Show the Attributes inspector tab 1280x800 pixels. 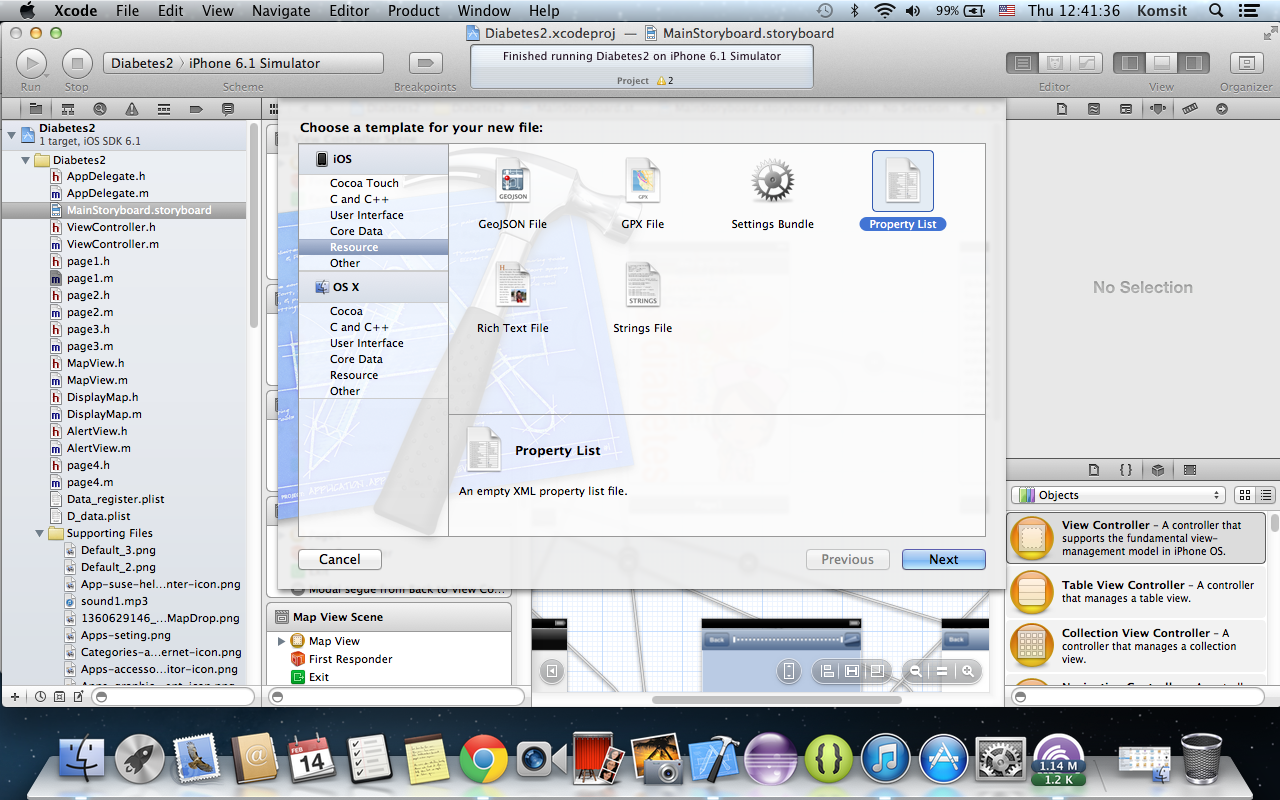tap(1158, 109)
